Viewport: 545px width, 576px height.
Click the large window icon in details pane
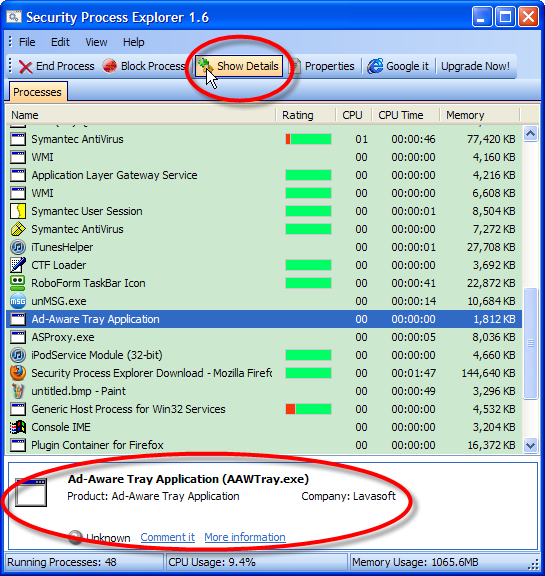point(31,493)
